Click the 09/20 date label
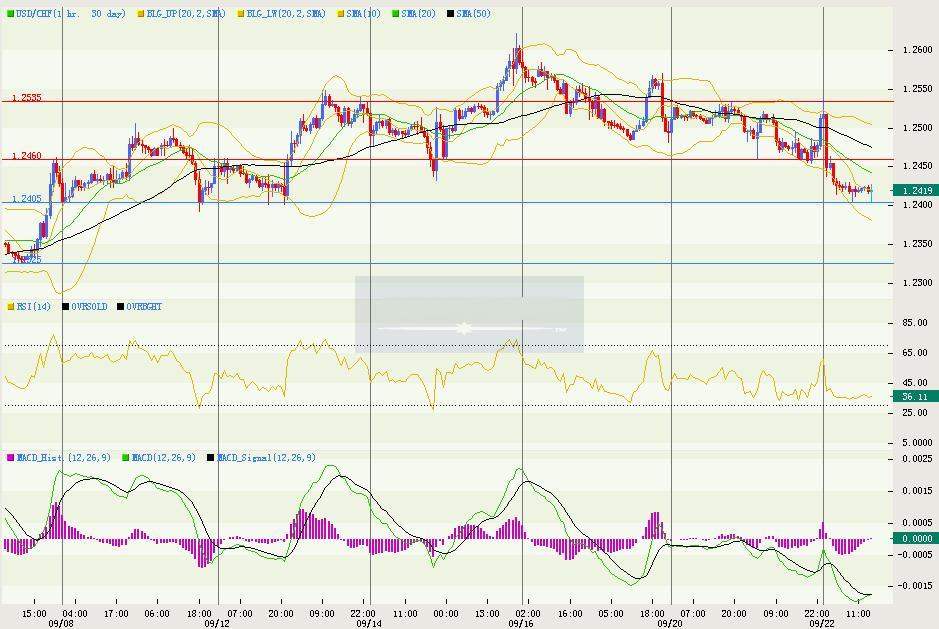 [x=671, y=623]
